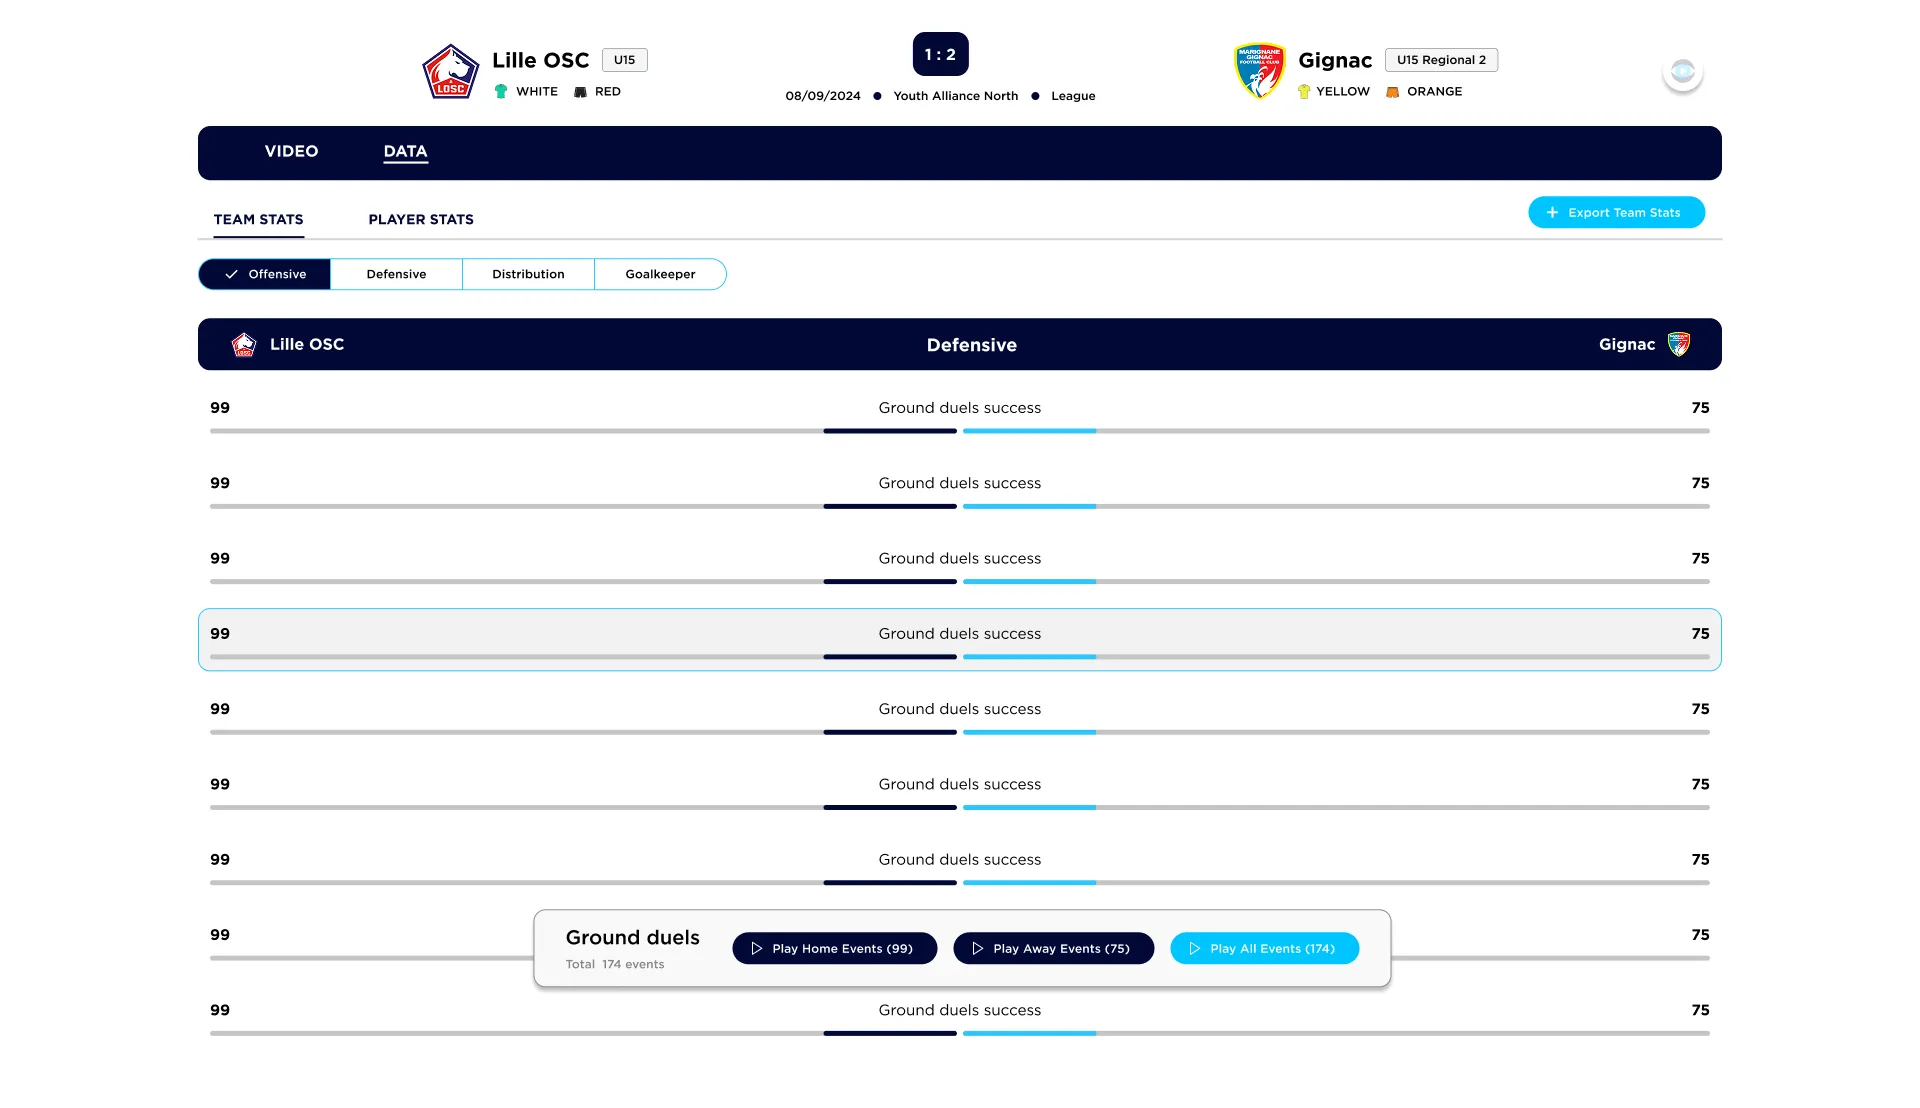The width and height of the screenshot is (1920, 1108).
Task: Click the highlighted Ground duels success row
Action: (x=960, y=640)
